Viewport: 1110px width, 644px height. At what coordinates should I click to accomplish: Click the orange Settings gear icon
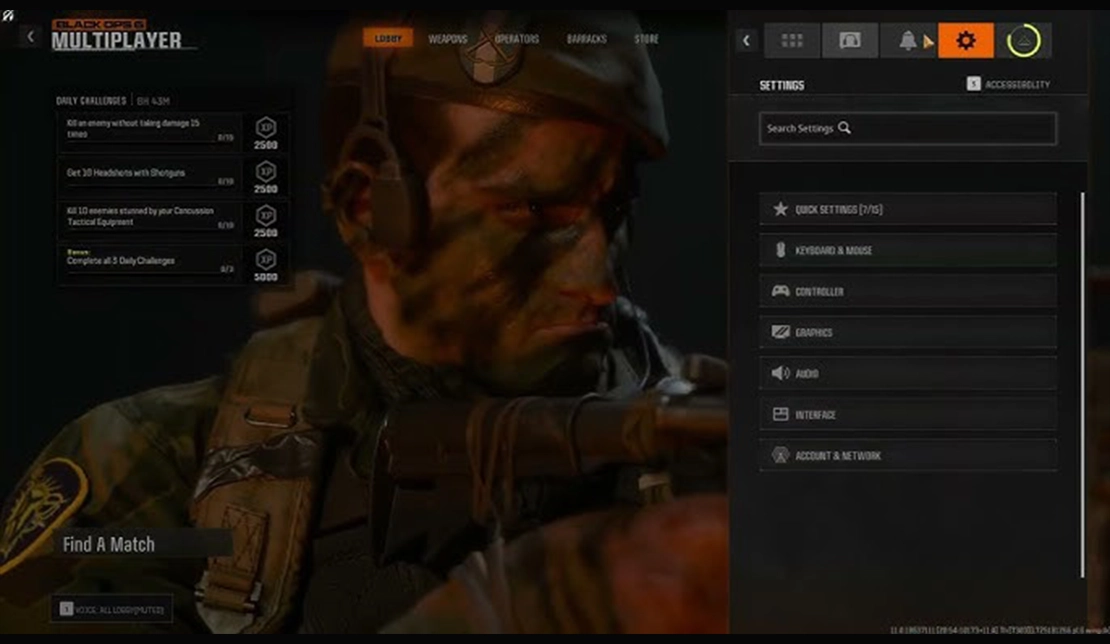pyautogui.click(x=965, y=40)
